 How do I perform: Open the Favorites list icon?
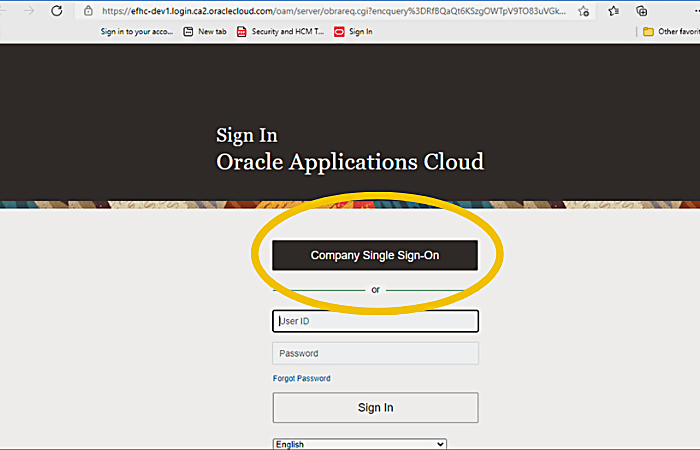click(613, 11)
